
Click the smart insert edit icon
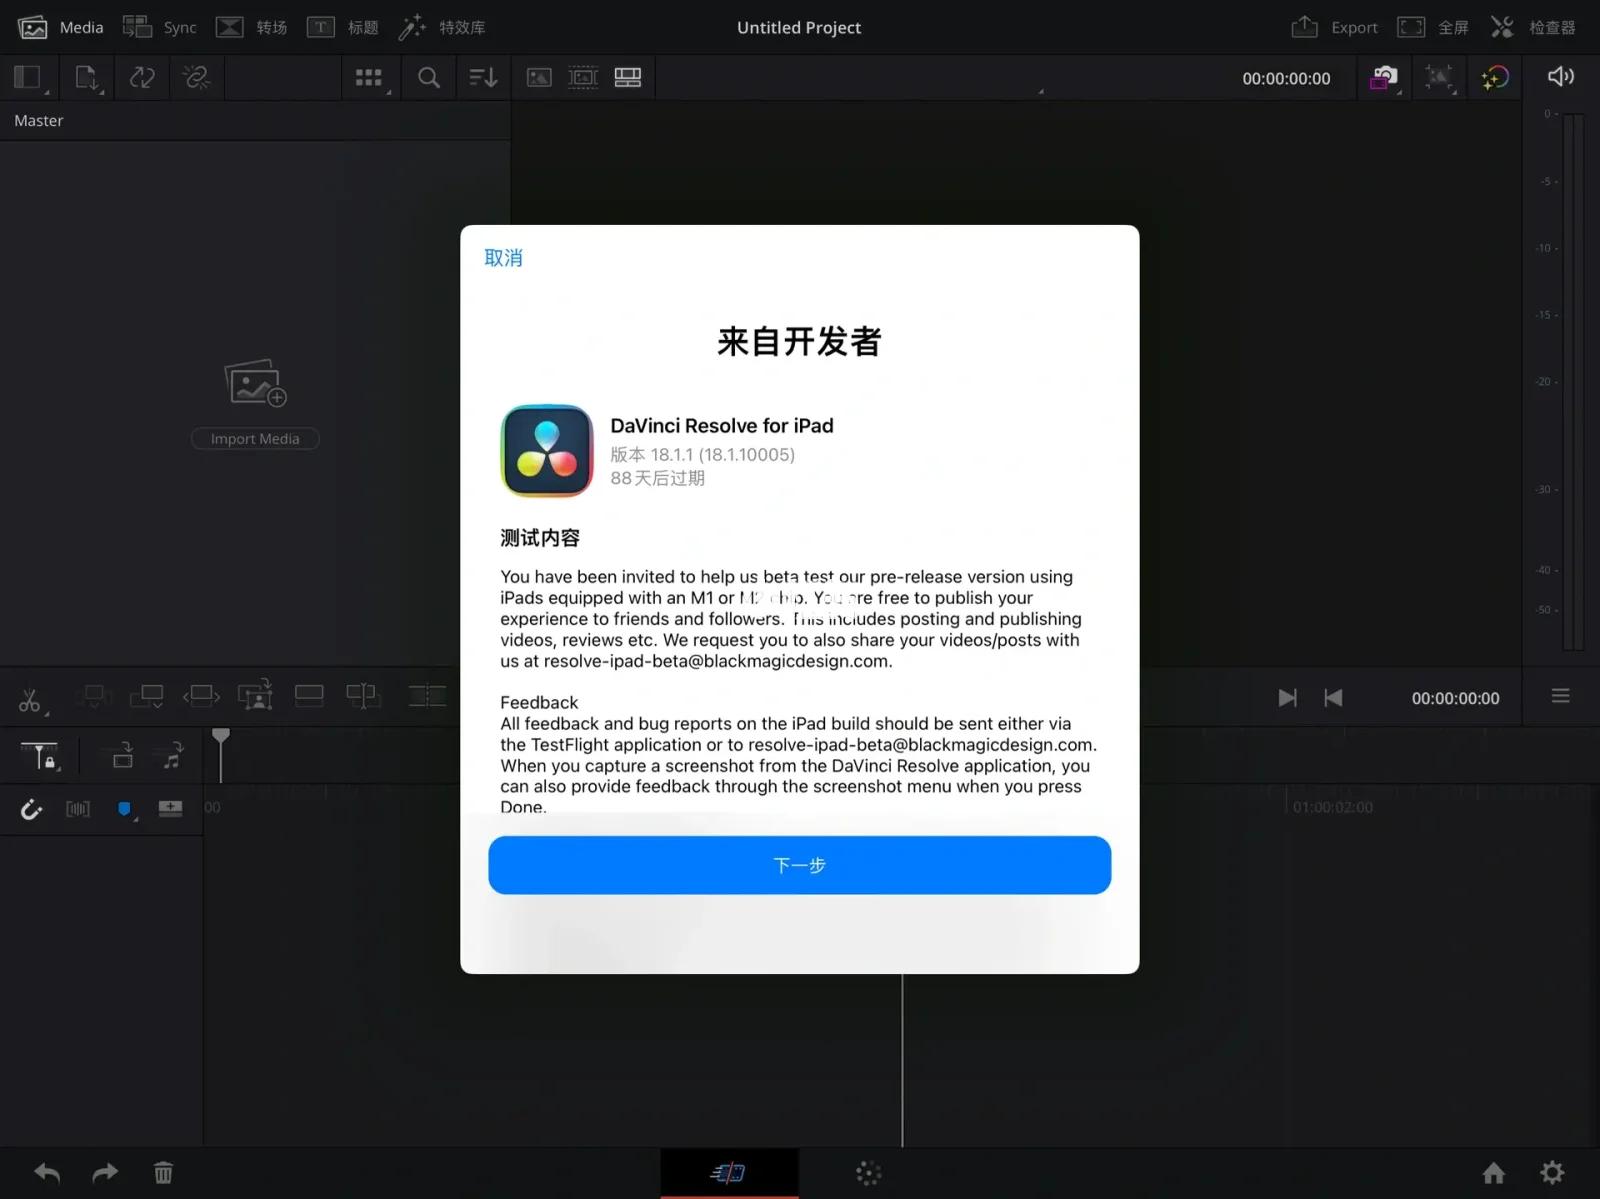[93, 696]
